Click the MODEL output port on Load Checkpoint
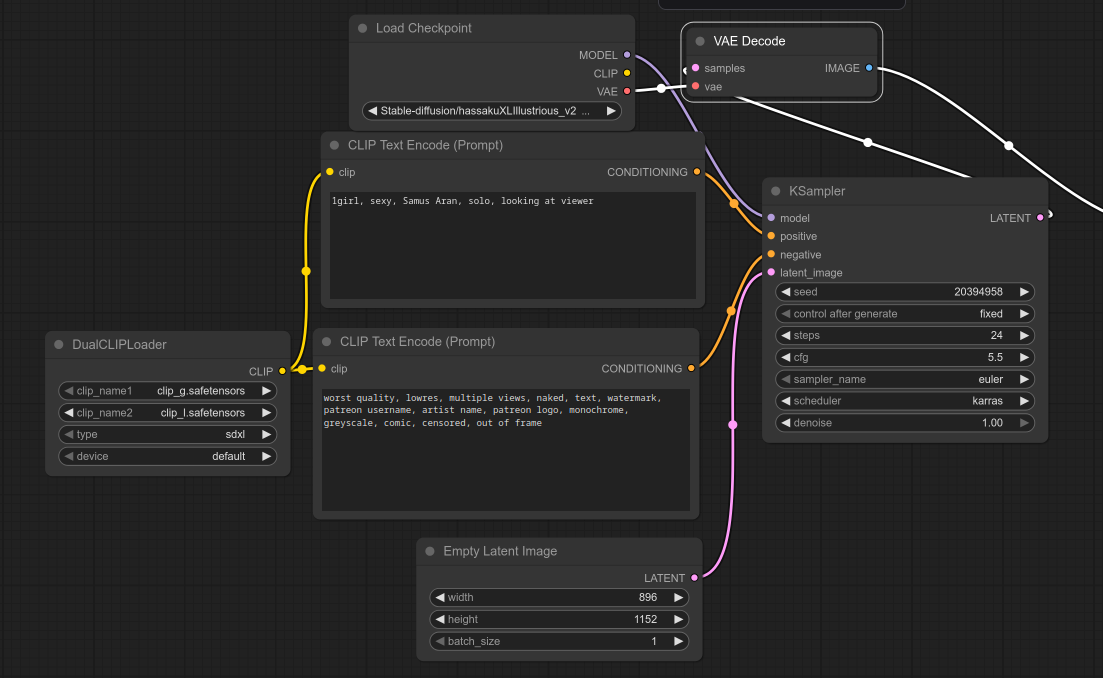Viewport: 1103px width, 678px height. (x=627, y=55)
